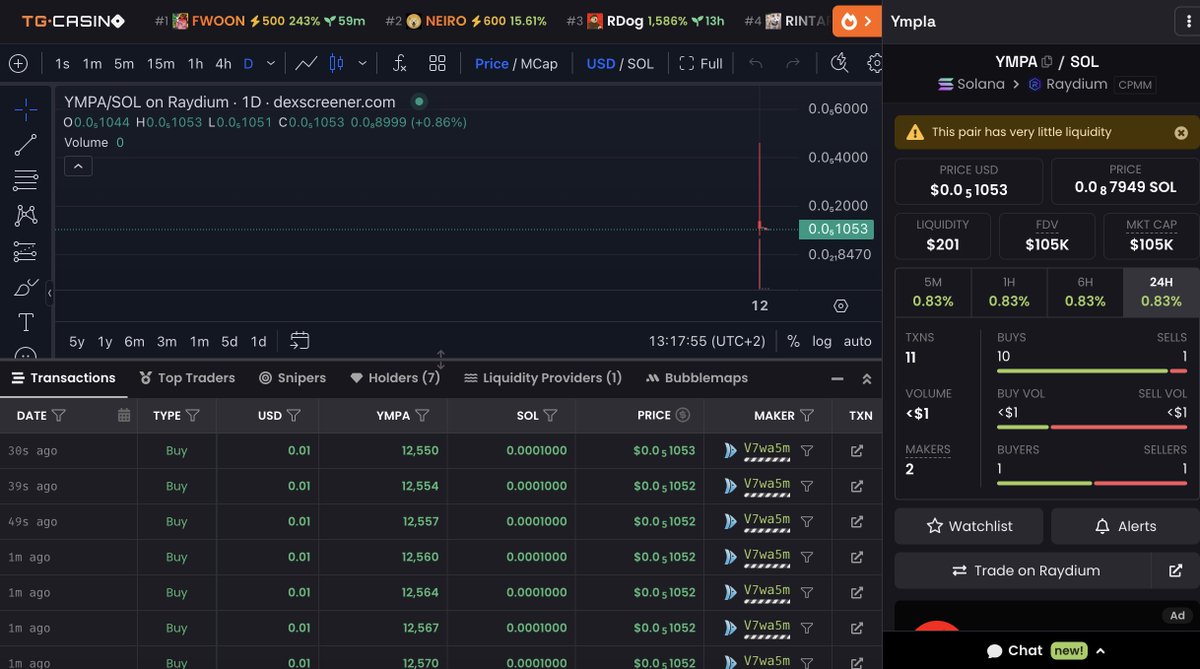Switch the chart to log scale
Viewport: 1200px width, 669px height.
click(x=821, y=341)
